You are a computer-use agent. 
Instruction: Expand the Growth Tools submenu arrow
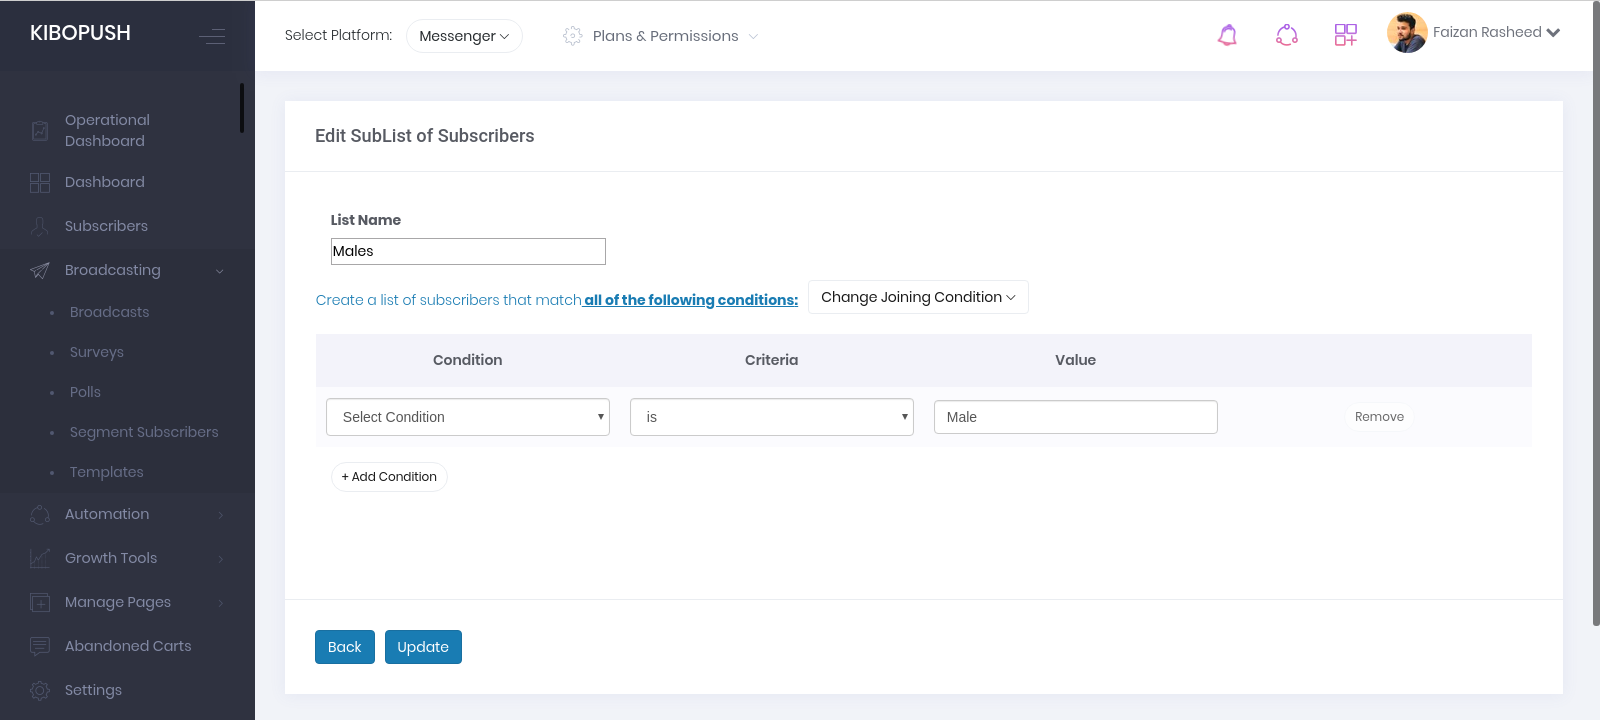221,559
